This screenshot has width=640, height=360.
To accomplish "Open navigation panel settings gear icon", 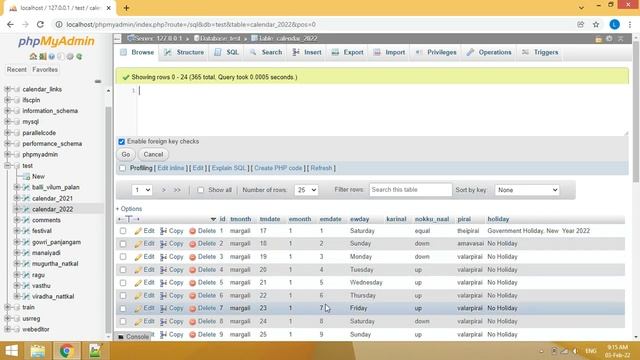I will [x=70, y=56].
